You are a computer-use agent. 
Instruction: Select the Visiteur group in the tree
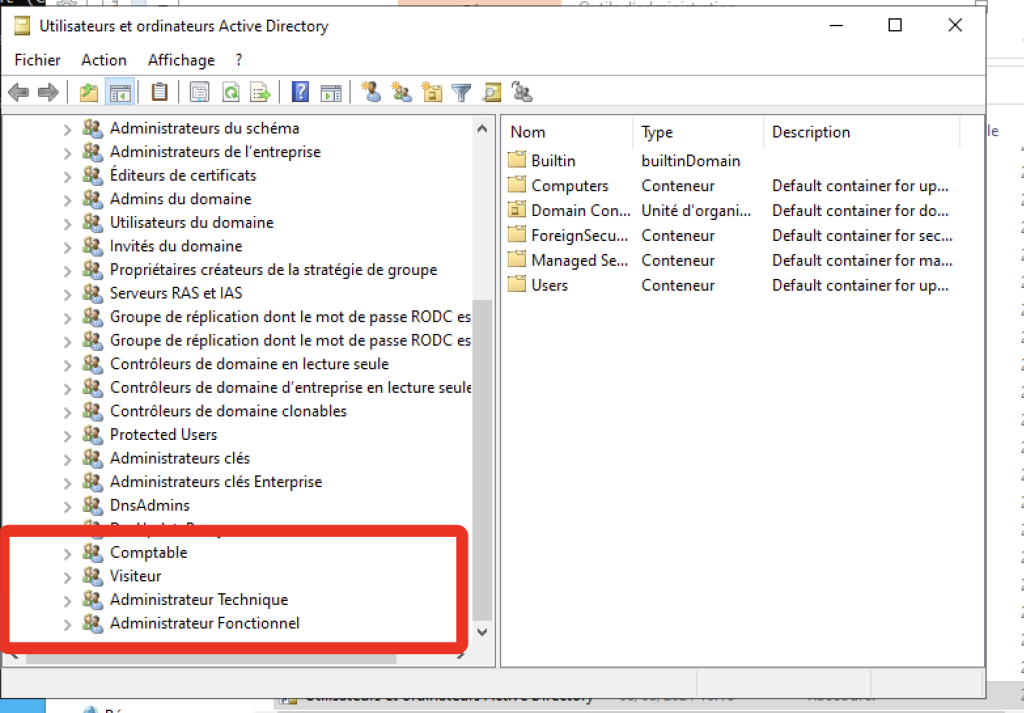[135, 576]
